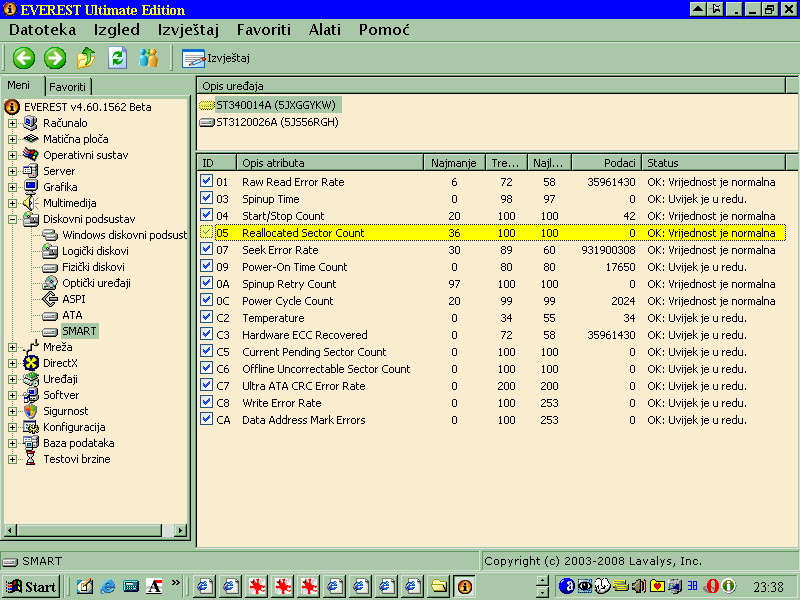The image size is (800, 600).
Task: Click the Izvještaj toolbar button
Action: point(216,58)
